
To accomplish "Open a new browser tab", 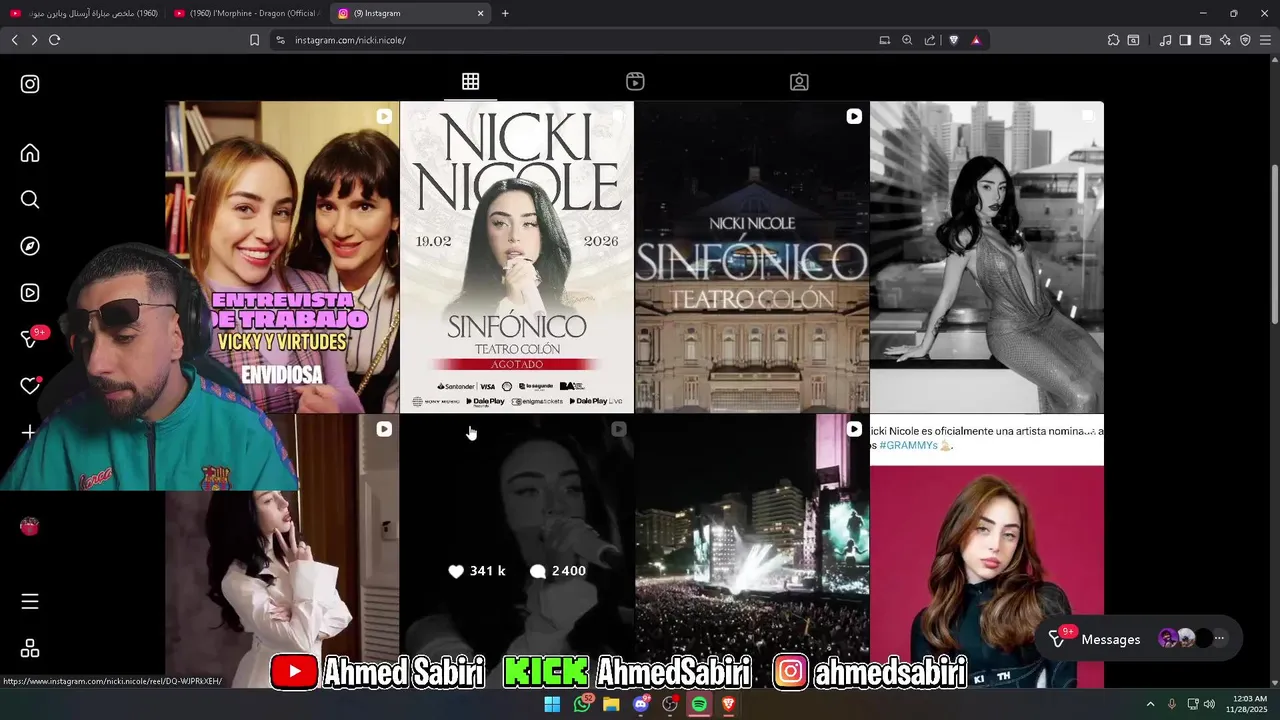I will [505, 13].
